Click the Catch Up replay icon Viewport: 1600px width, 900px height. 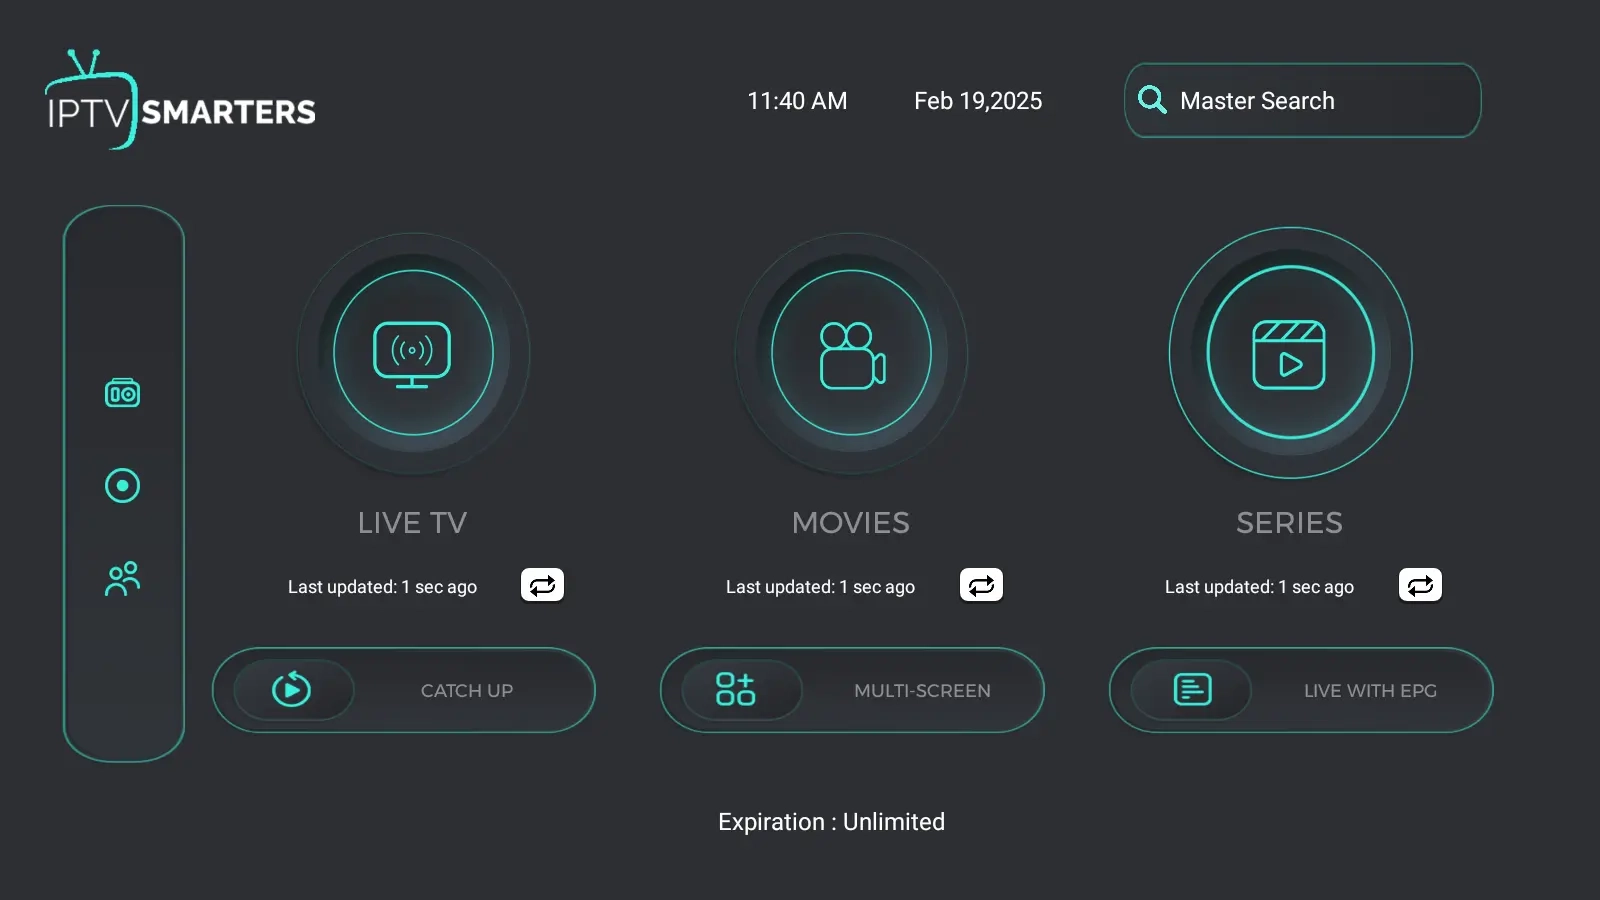tap(292, 689)
